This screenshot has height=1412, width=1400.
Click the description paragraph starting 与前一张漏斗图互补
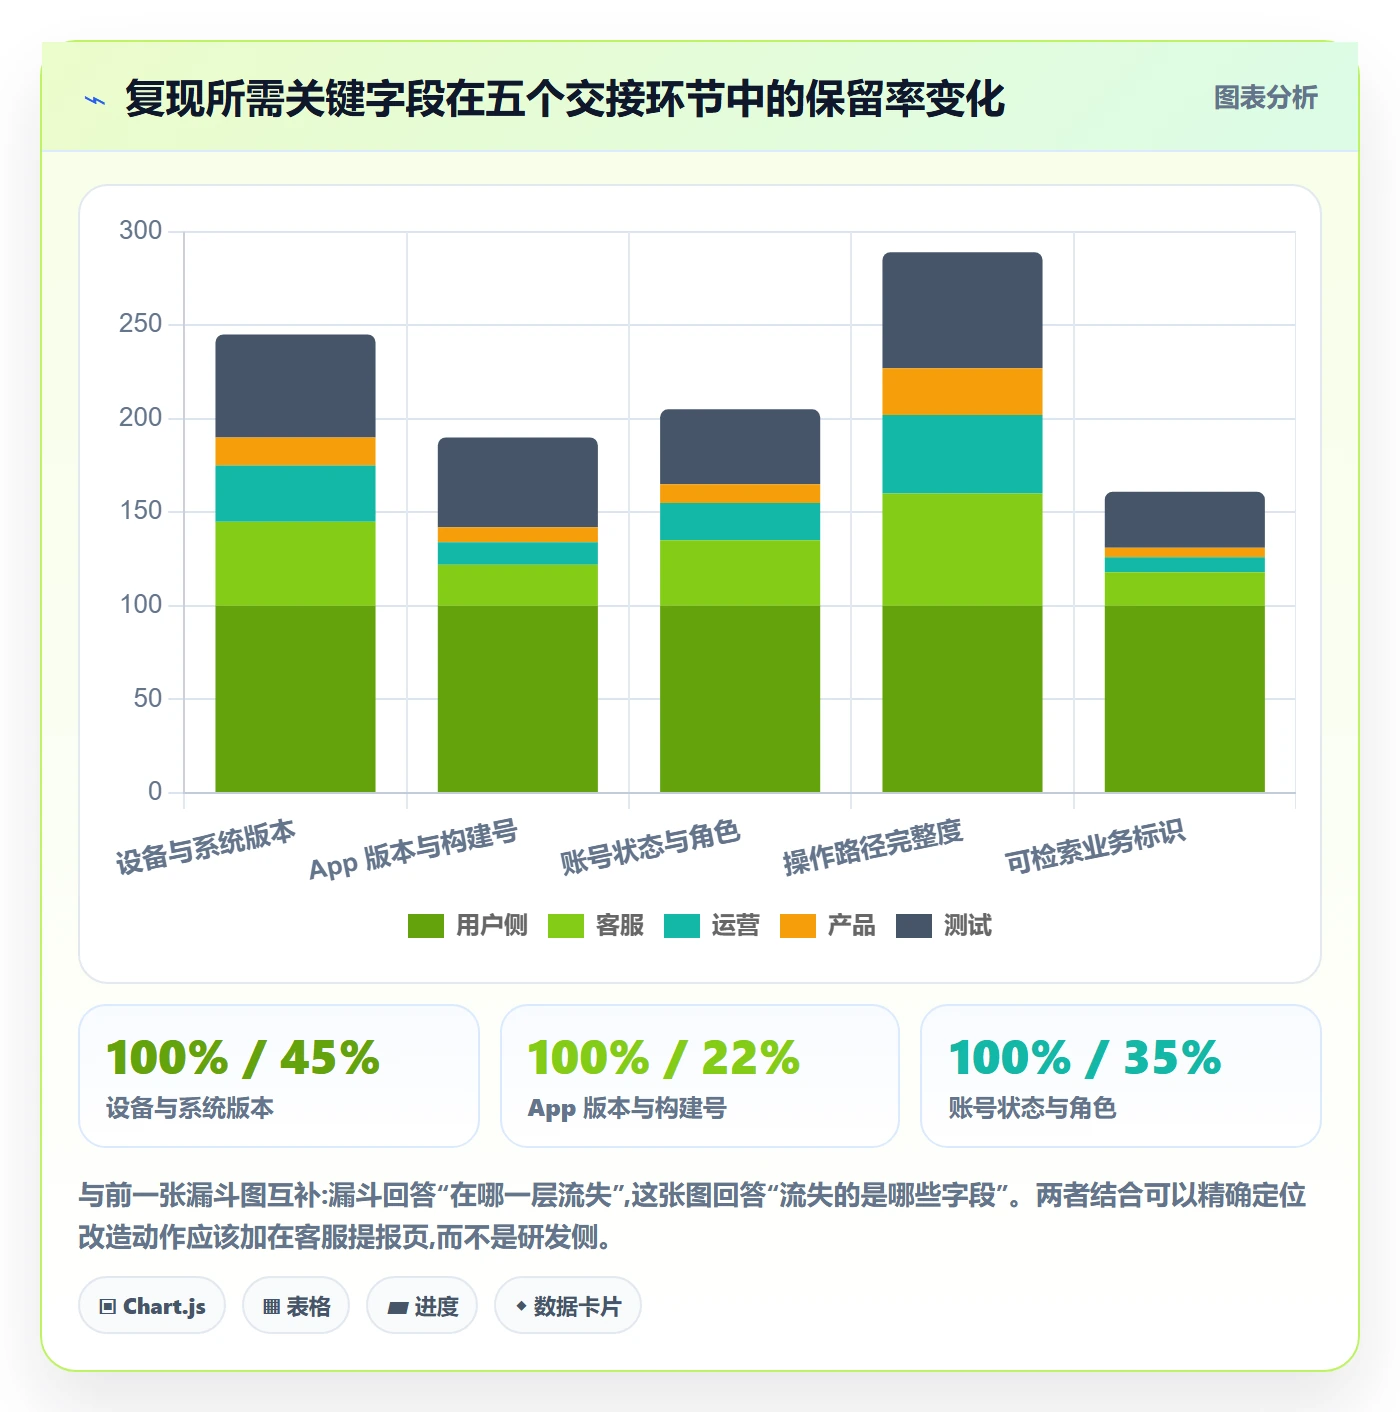(692, 1216)
